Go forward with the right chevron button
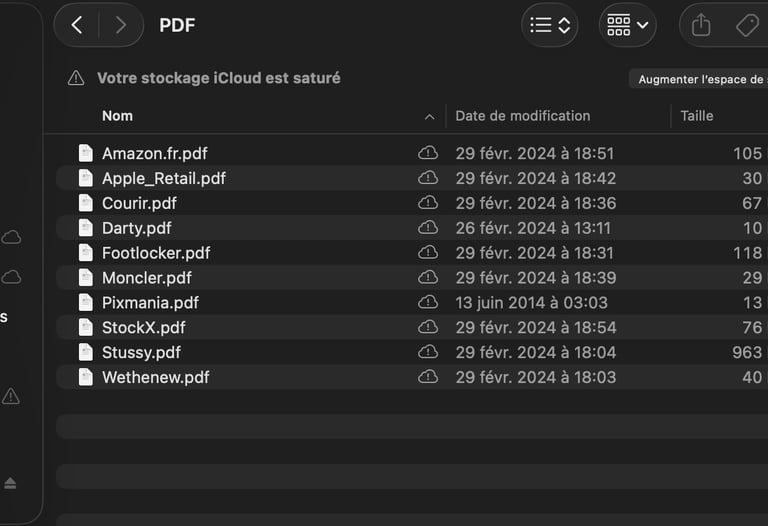This screenshot has height=526, width=768. pyautogui.click(x=120, y=25)
